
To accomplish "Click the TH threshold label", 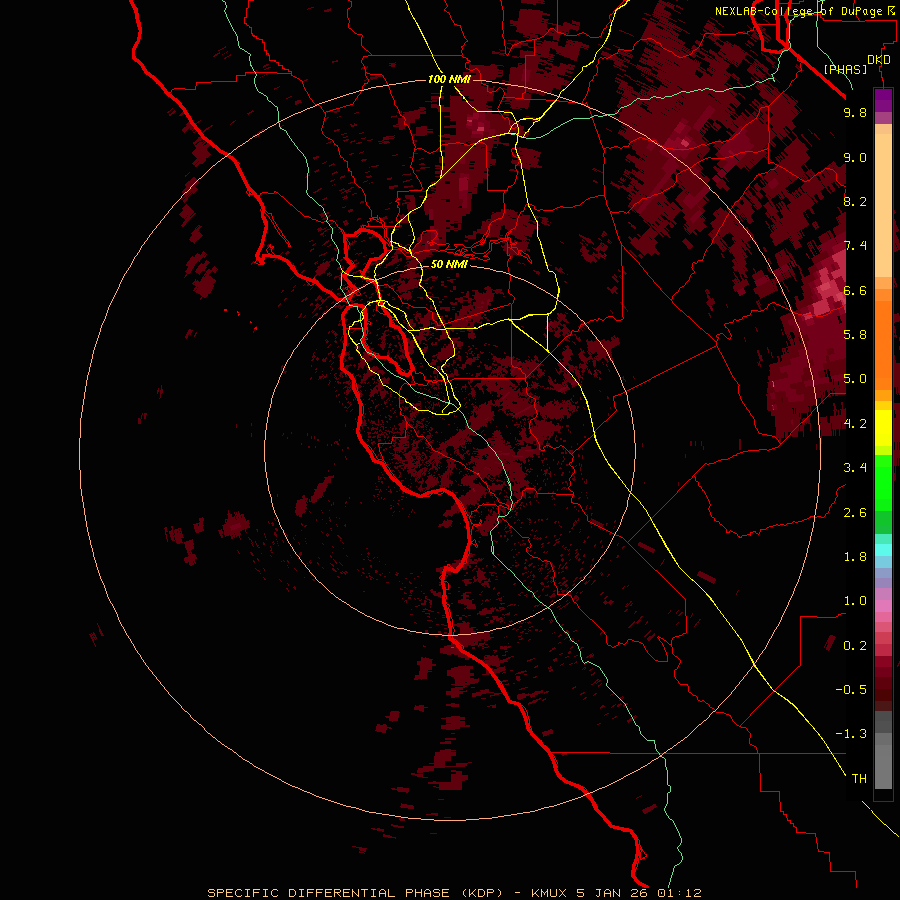I will pyautogui.click(x=859, y=779).
